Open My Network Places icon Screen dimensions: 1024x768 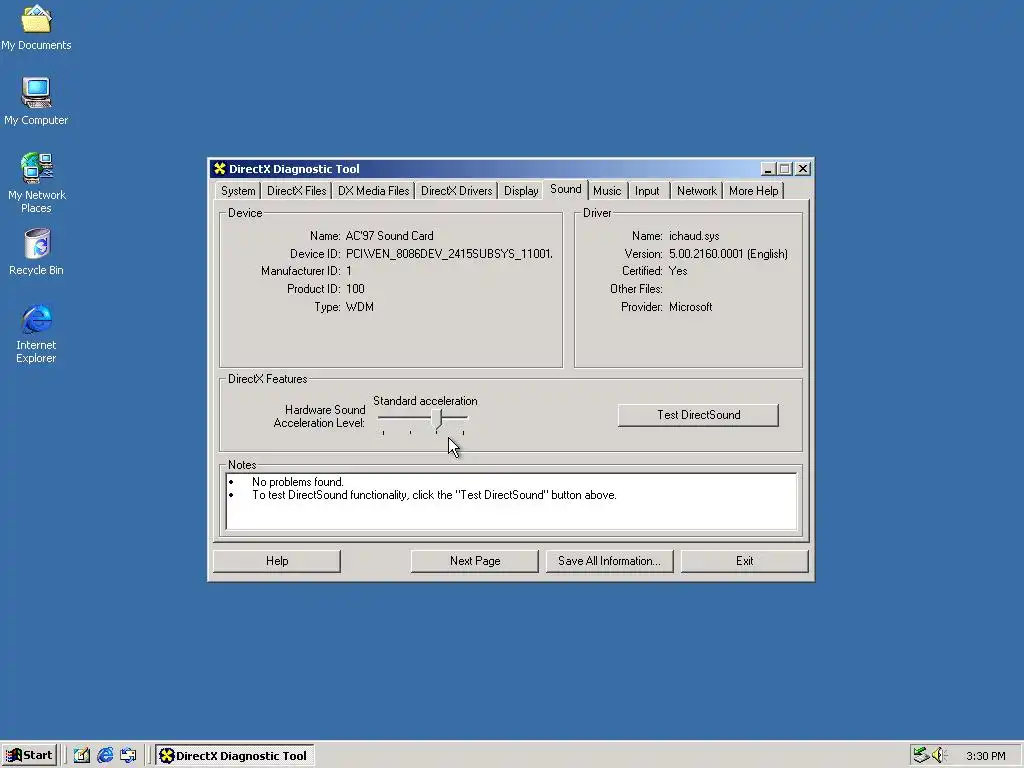tap(37, 183)
